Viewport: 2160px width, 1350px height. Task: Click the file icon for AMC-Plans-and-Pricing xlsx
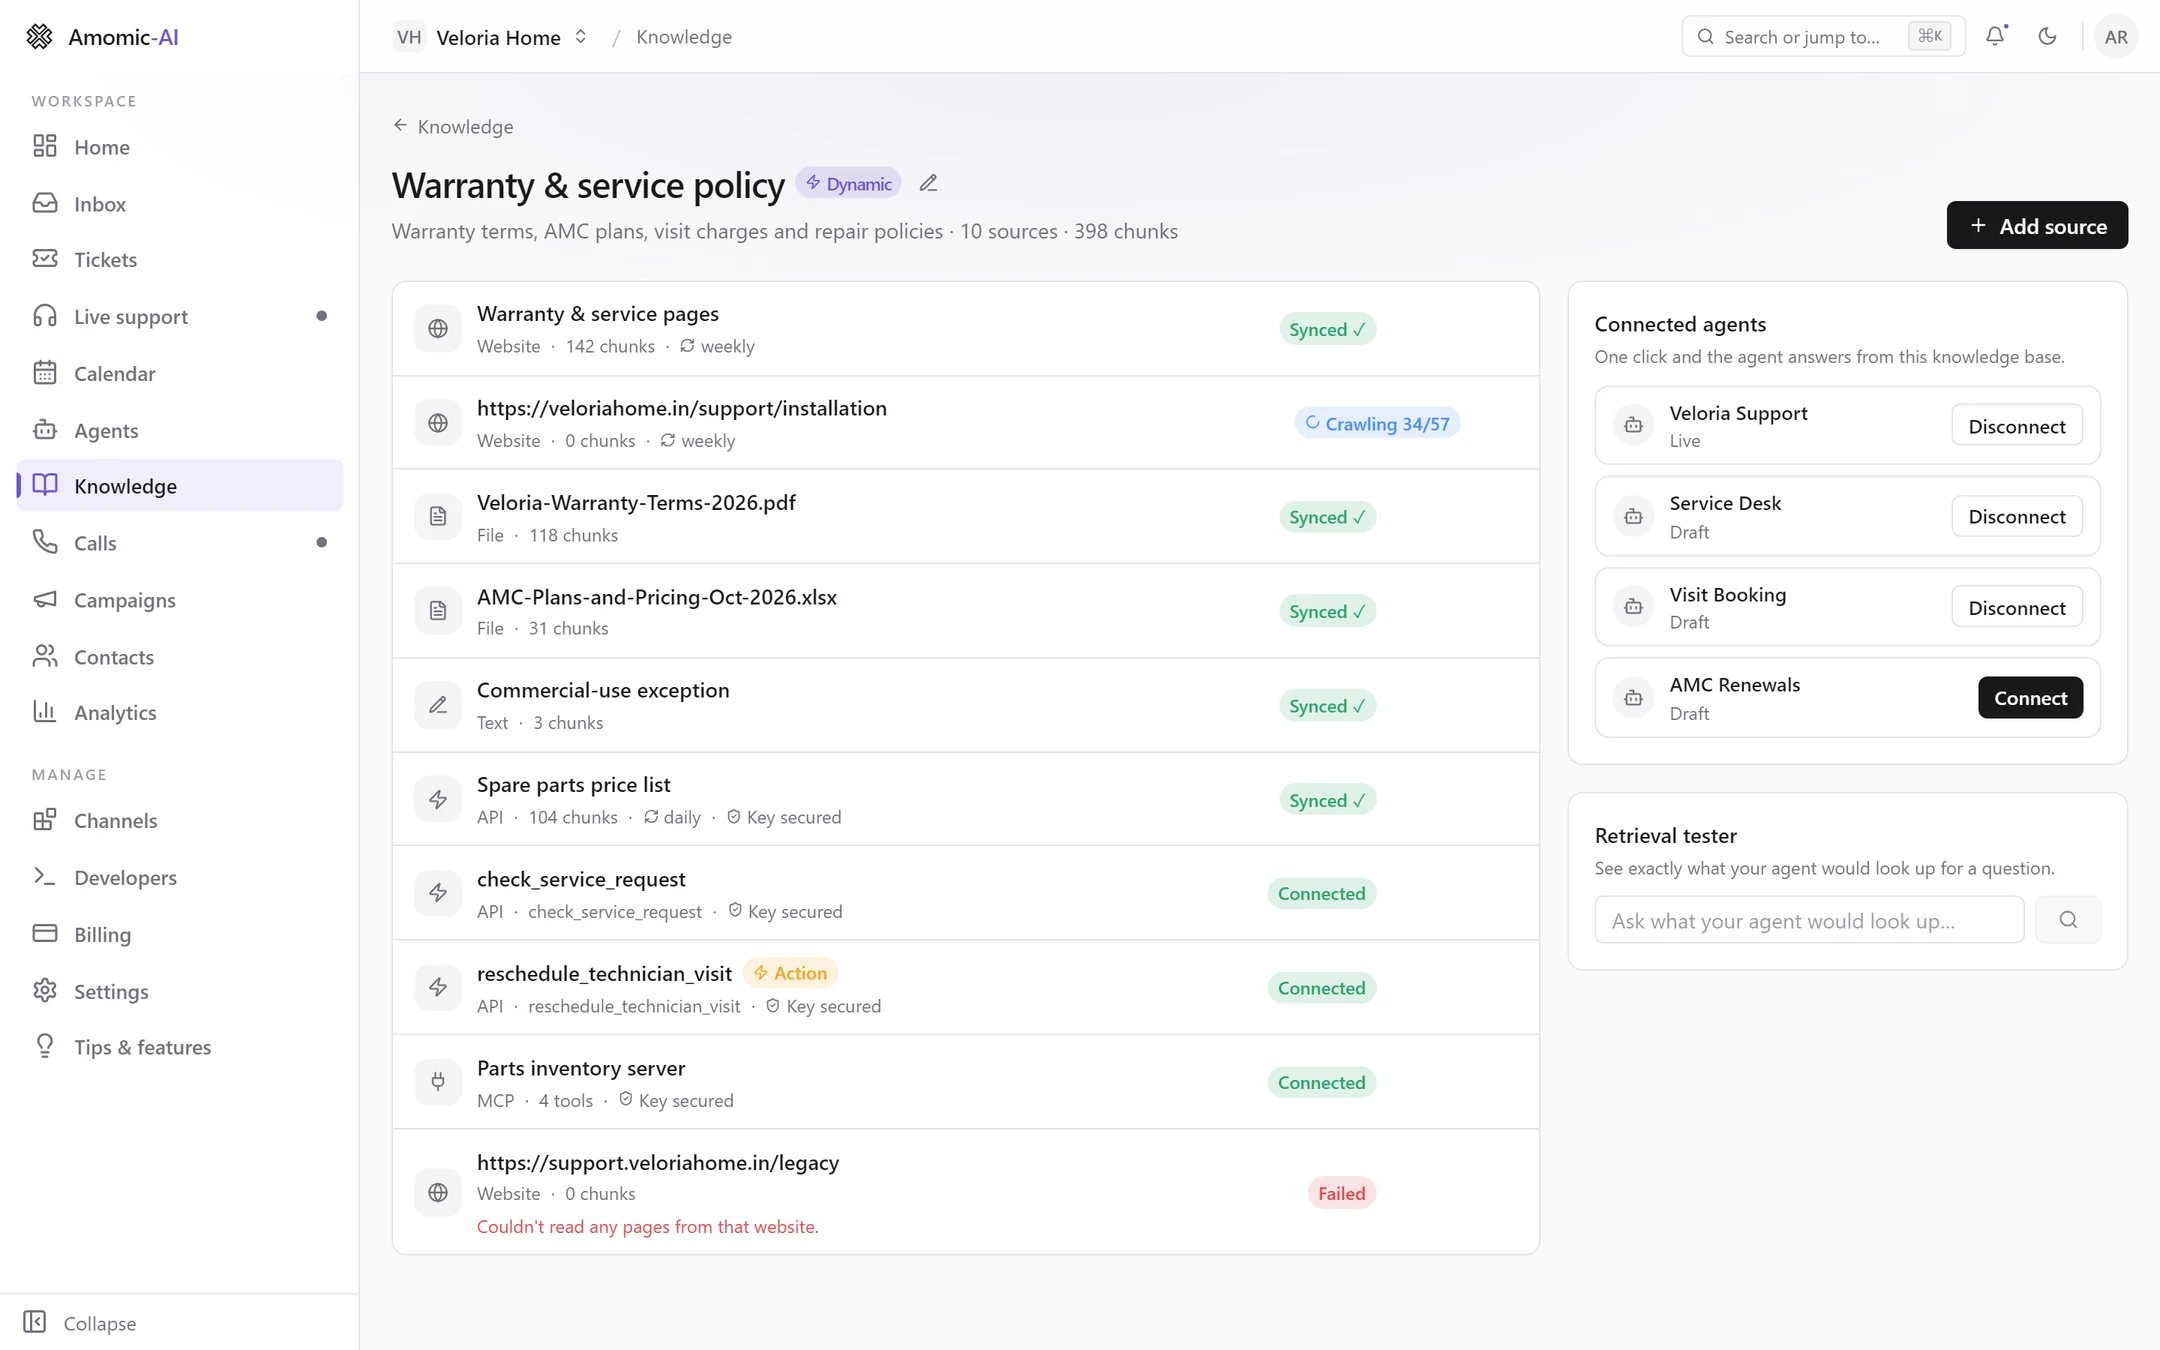[438, 610]
